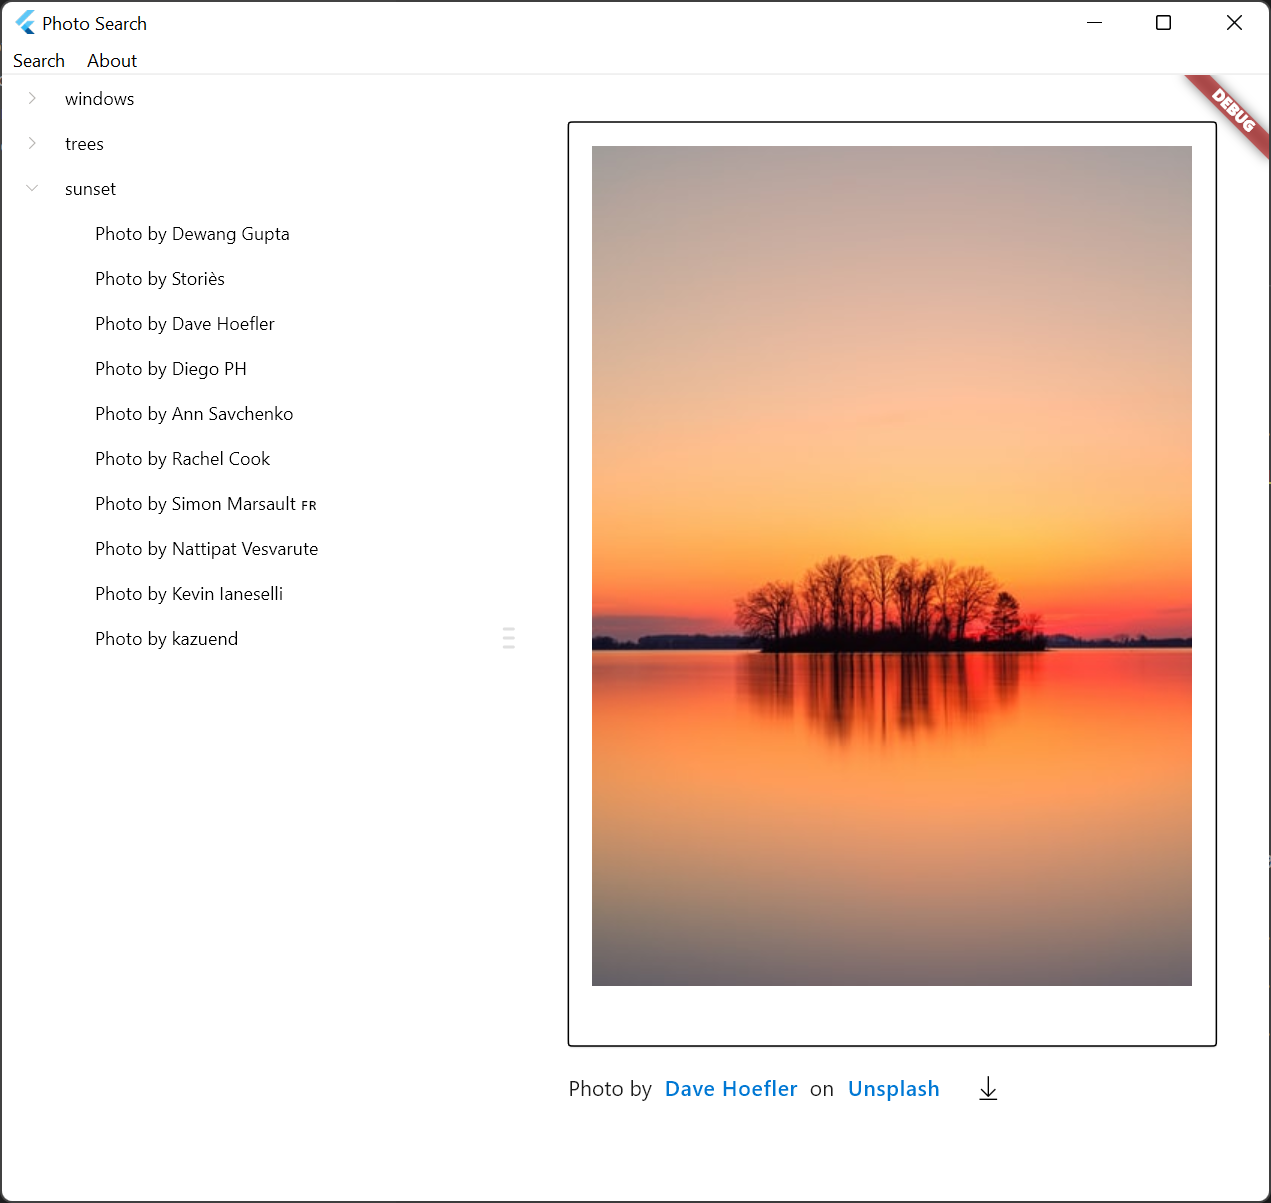Select Photo by Diego PH

pos(171,369)
